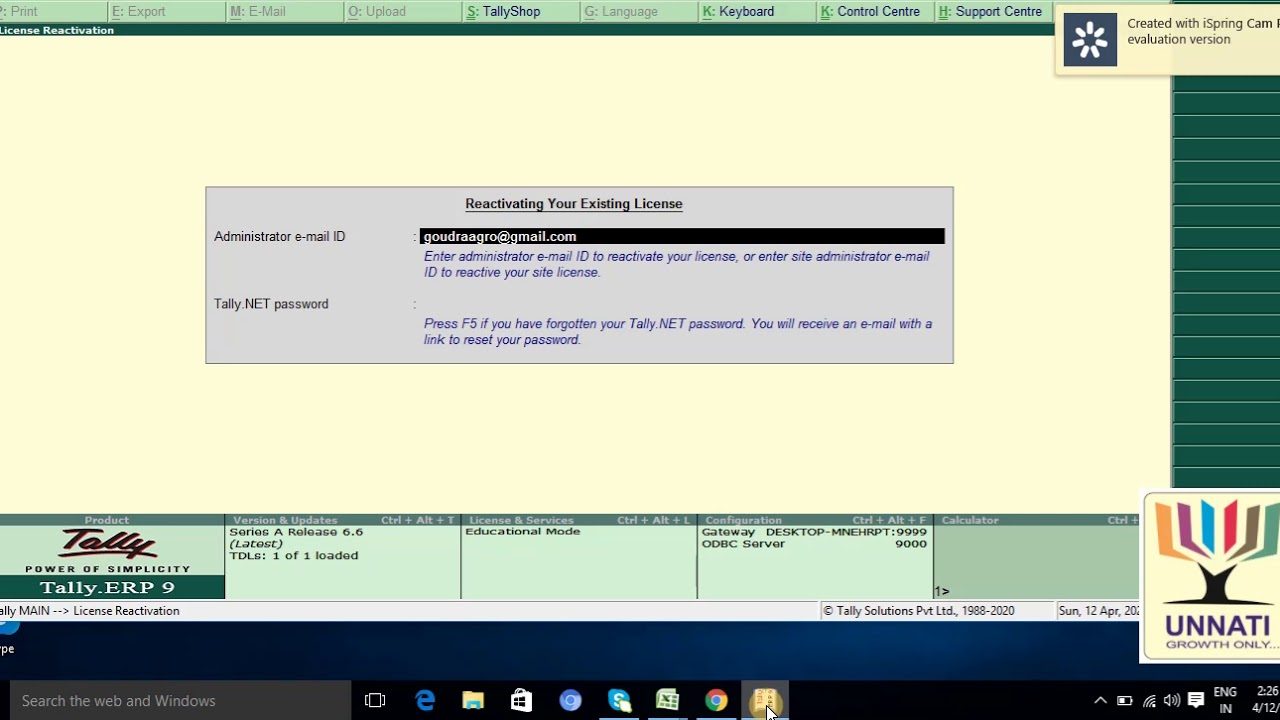1280x720 pixels.
Task: Open Configuration panel header
Action: tap(815, 520)
